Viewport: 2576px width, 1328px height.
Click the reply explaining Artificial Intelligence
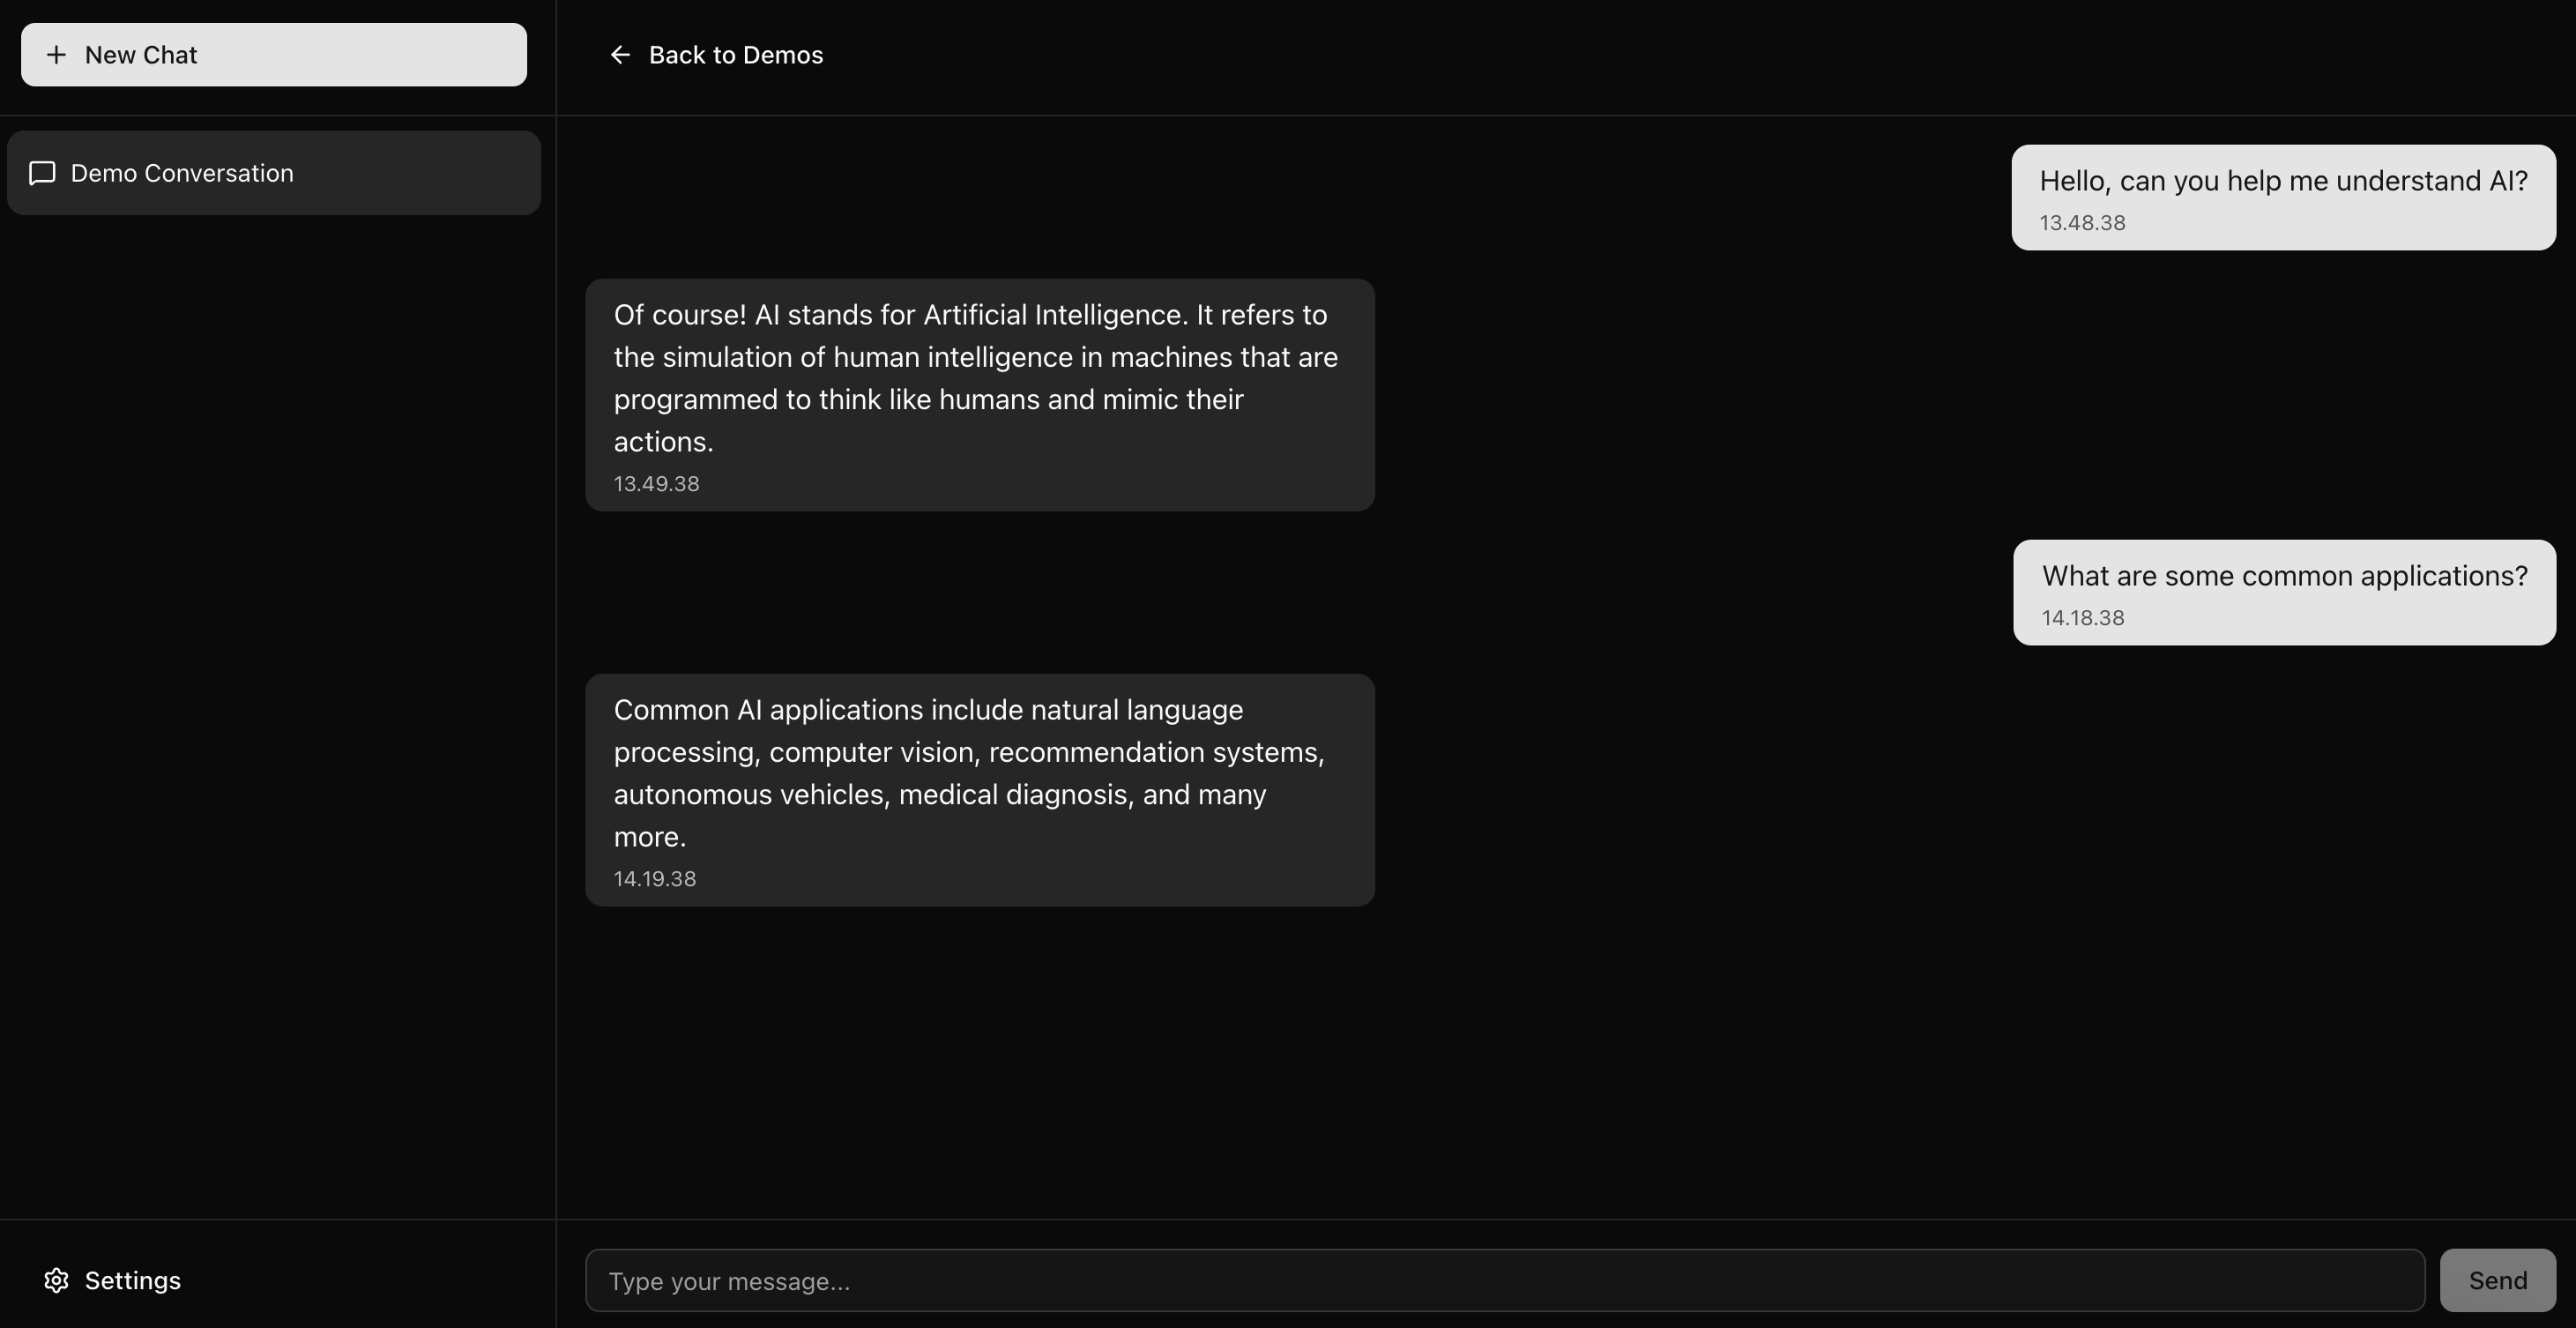coord(975,378)
